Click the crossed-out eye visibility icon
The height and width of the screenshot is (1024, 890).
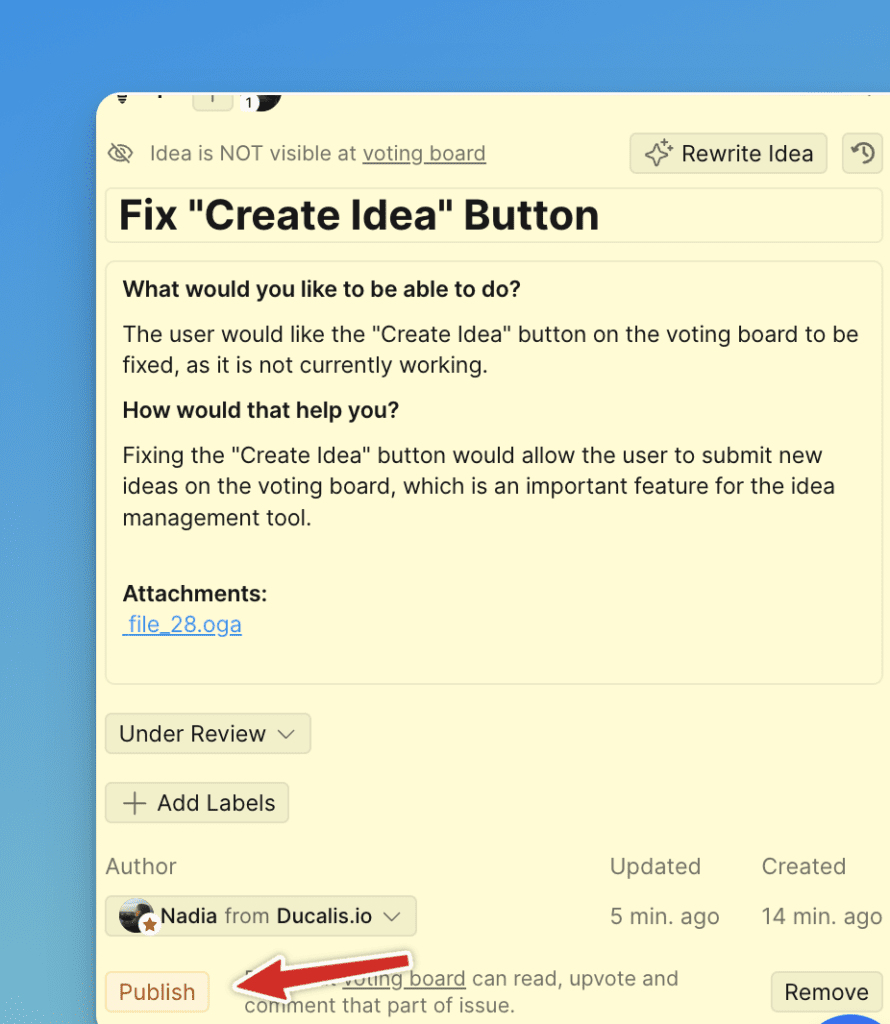[x=120, y=153]
